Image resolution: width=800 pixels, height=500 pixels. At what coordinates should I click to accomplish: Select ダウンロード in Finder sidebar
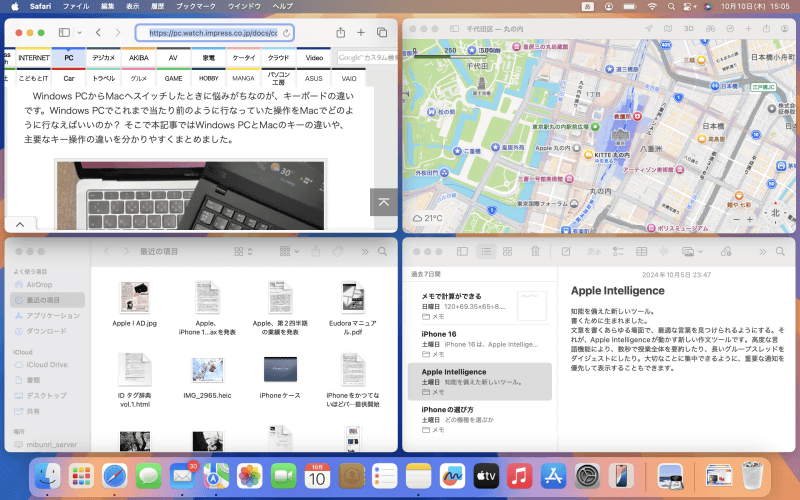click(46, 331)
